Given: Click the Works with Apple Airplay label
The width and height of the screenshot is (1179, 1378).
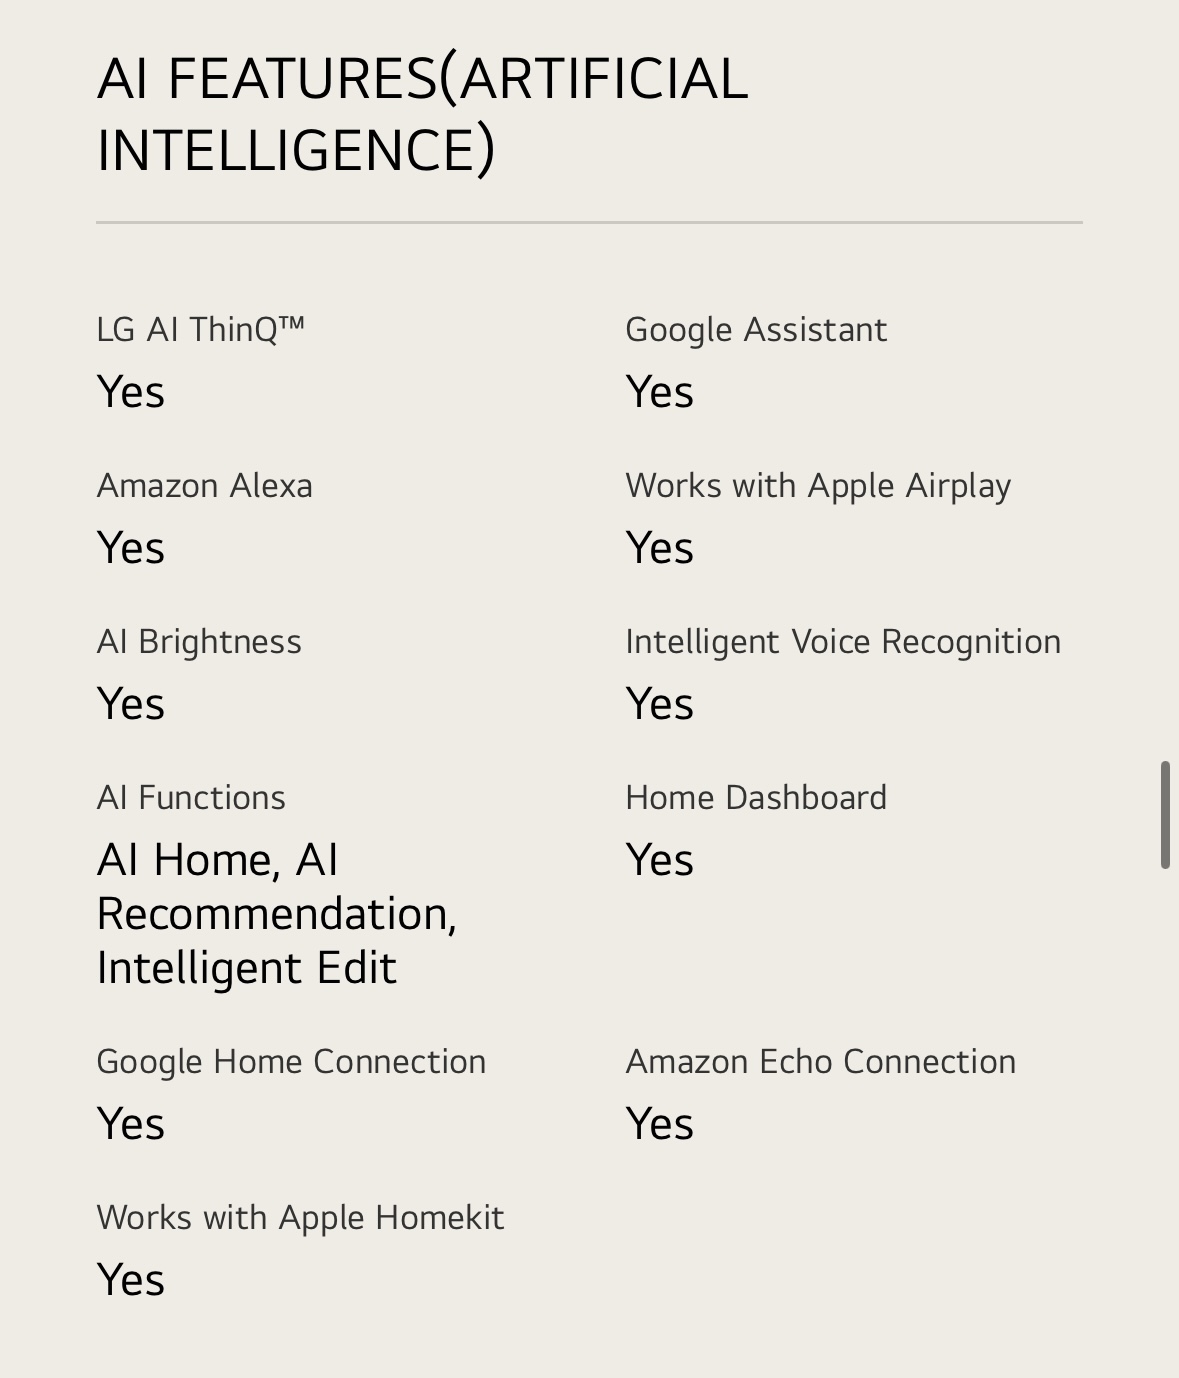Looking at the screenshot, I should pos(818,486).
